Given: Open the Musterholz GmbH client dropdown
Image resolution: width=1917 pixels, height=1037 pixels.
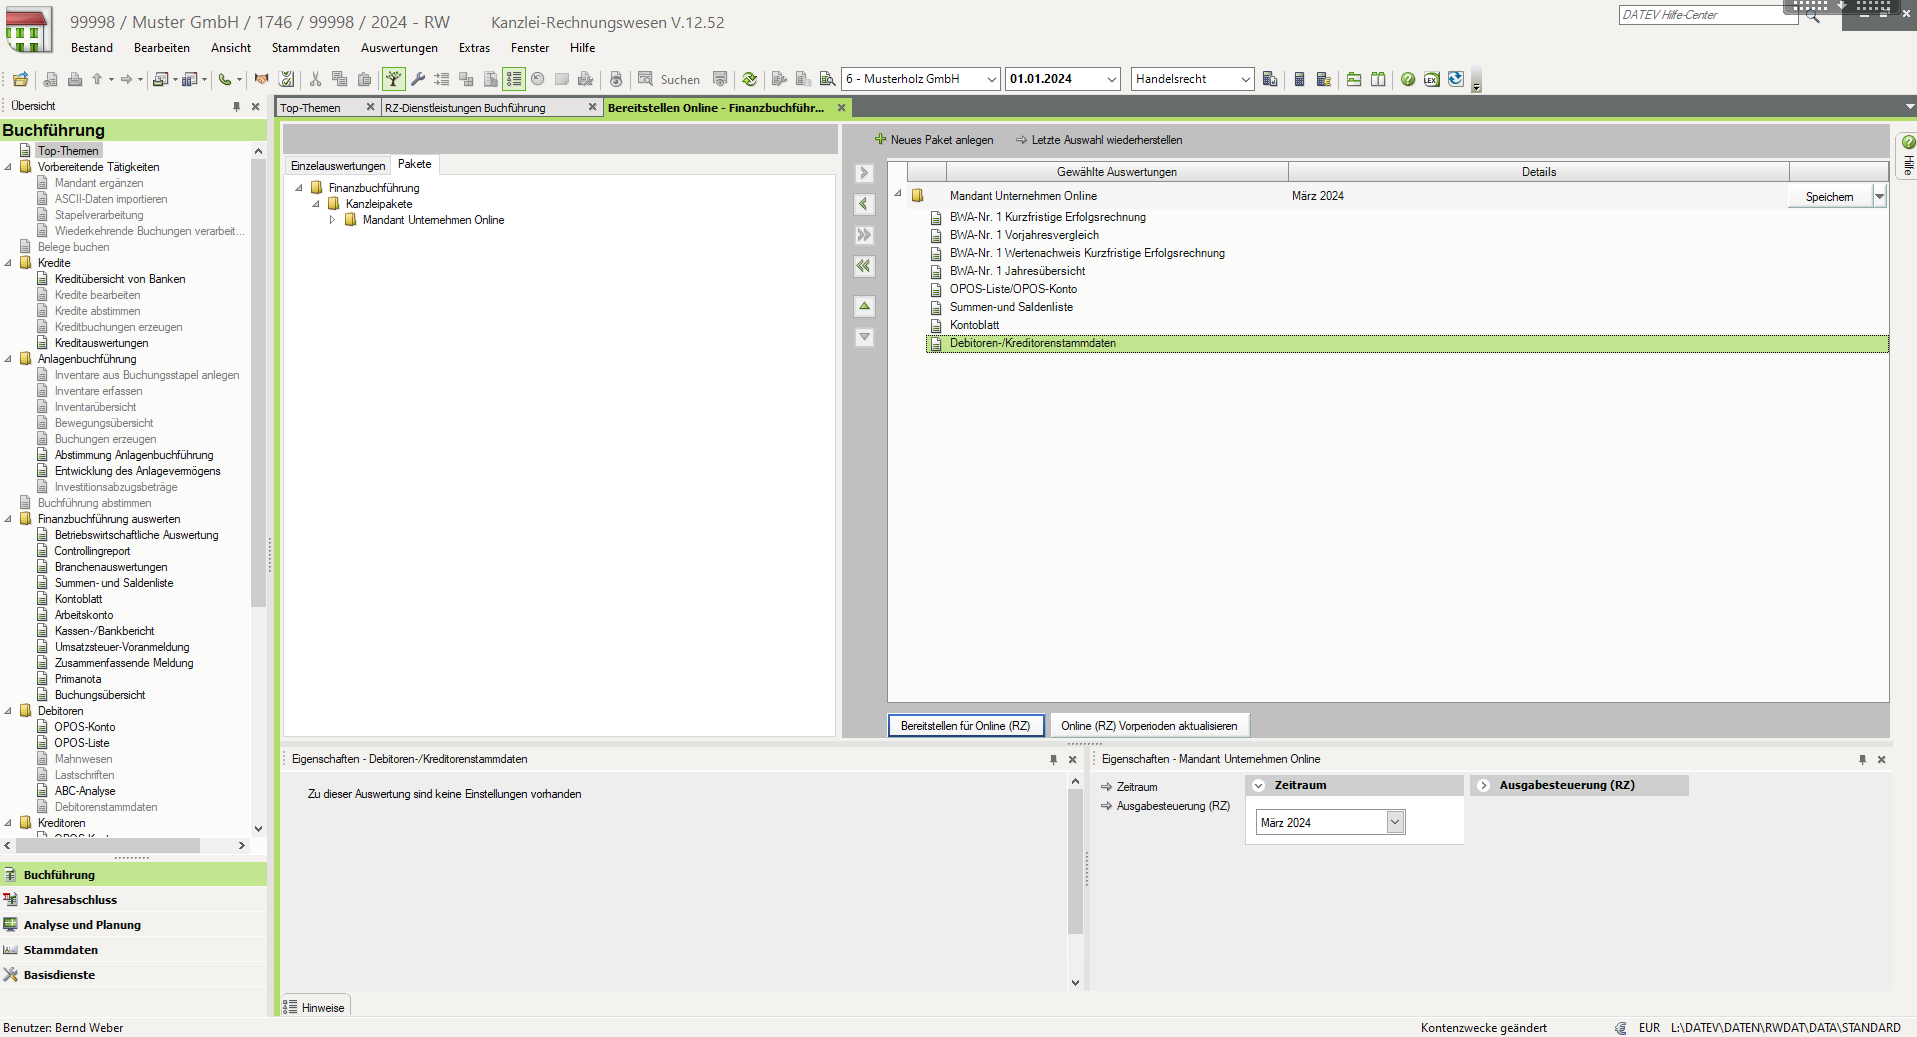Looking at the screenshot, I should 991,79.
